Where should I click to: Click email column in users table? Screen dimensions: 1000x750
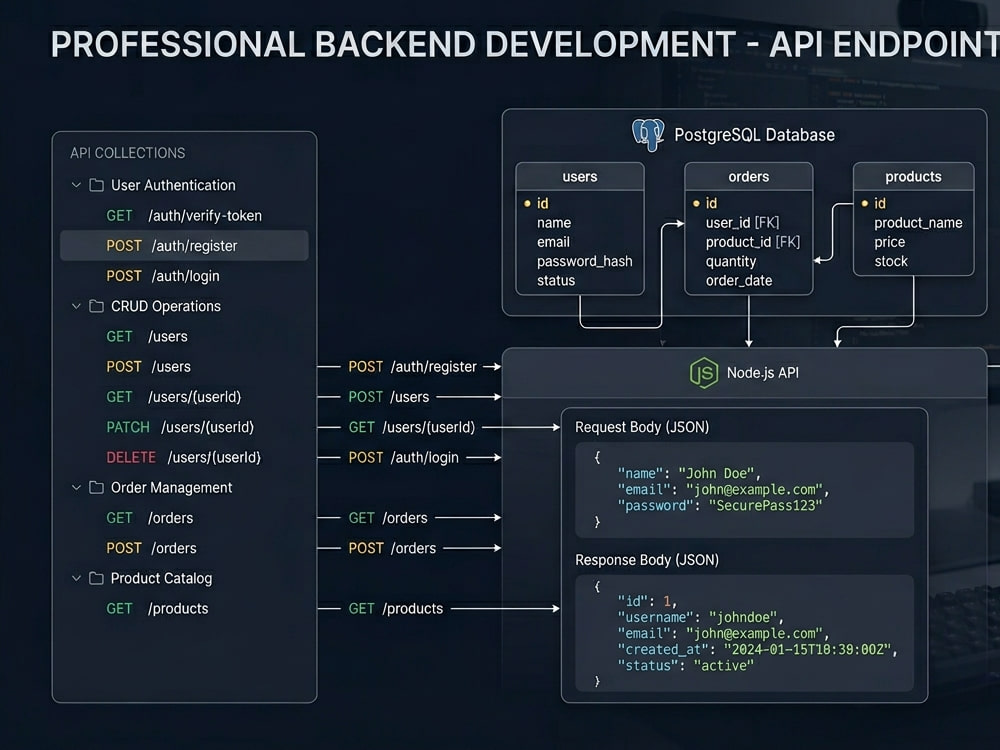(554, 242)
